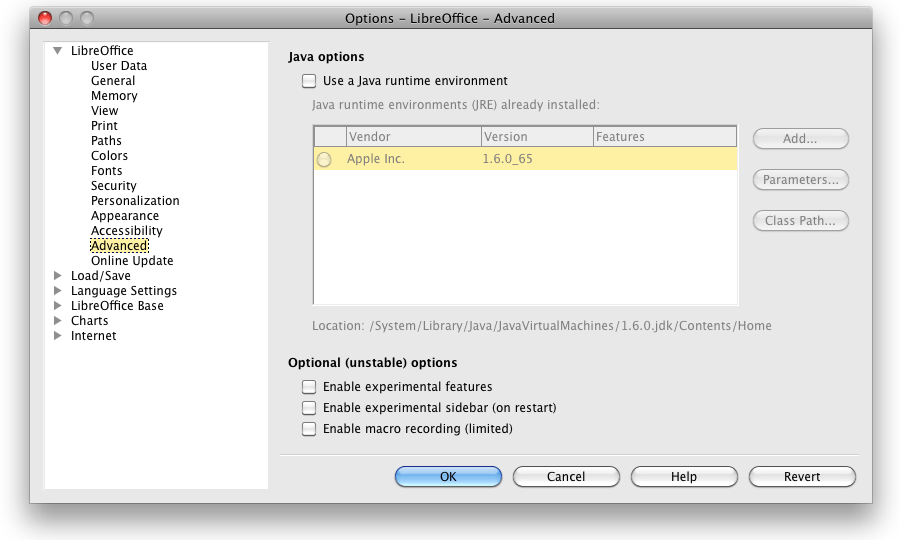Open the Print options page
This screenshot has width=900, height=540.
coord(104,126)
